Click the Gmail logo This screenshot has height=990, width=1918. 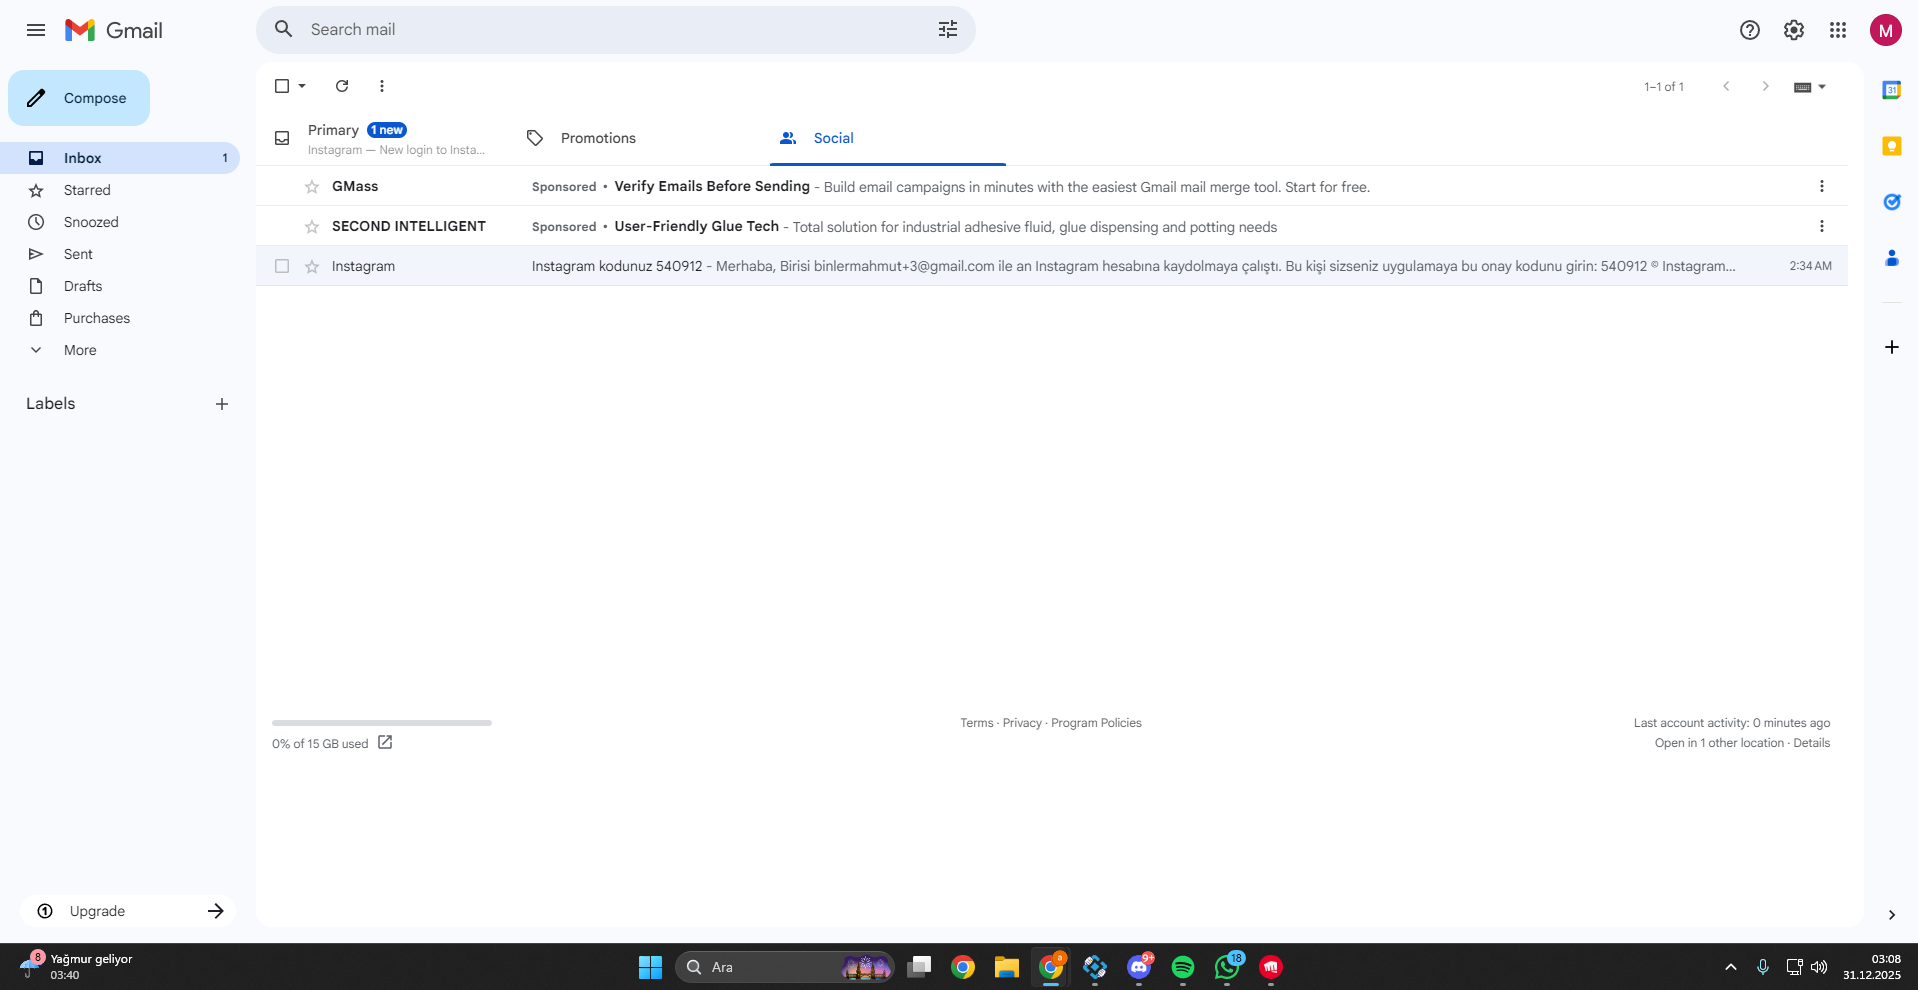click(x=113, y=30)
